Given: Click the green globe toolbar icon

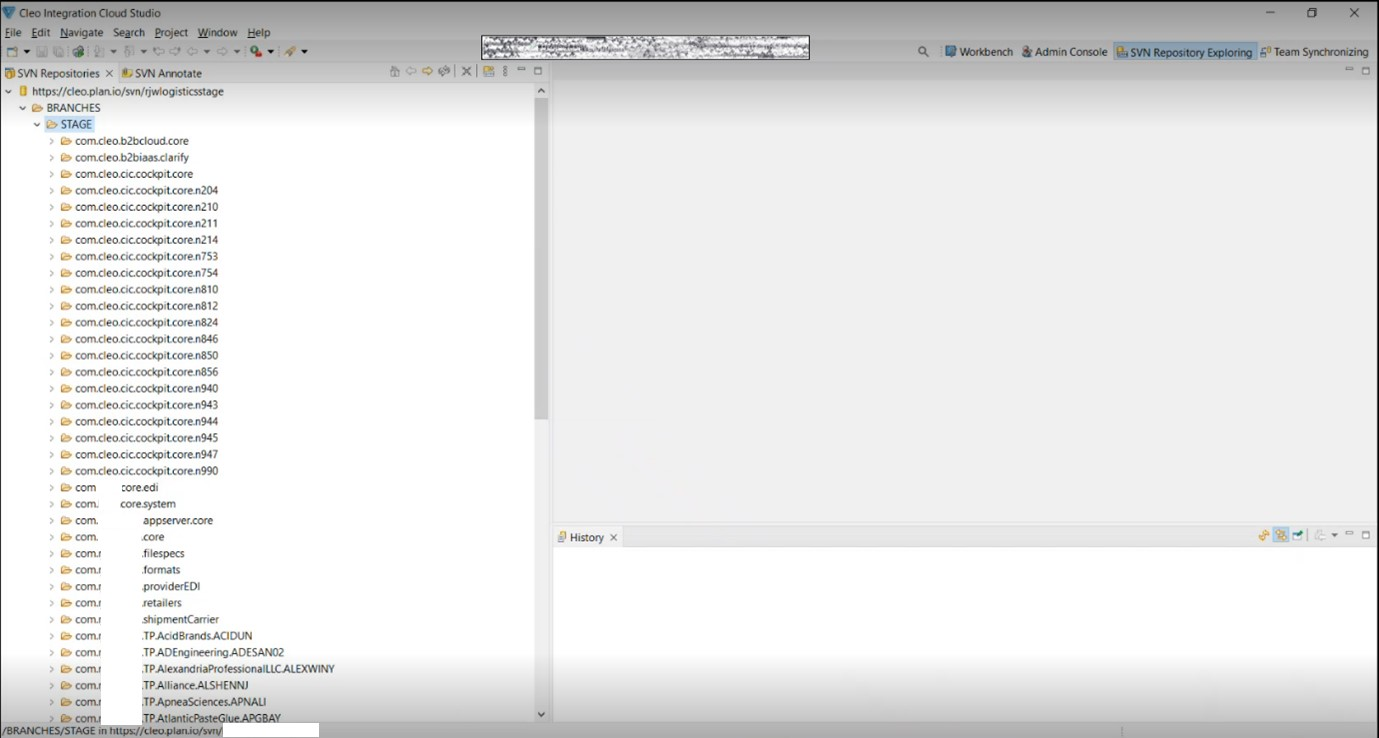Looking at the screenshot, I should coord(78,51).
